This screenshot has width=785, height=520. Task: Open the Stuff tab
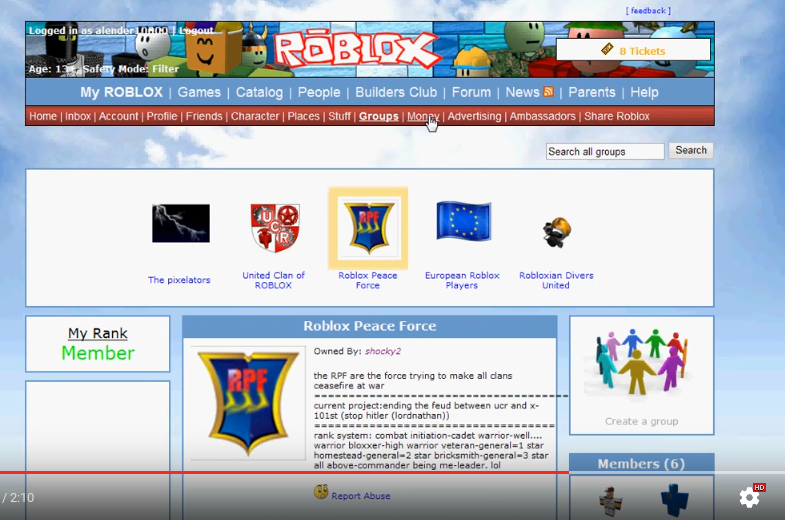coord(339,116)
